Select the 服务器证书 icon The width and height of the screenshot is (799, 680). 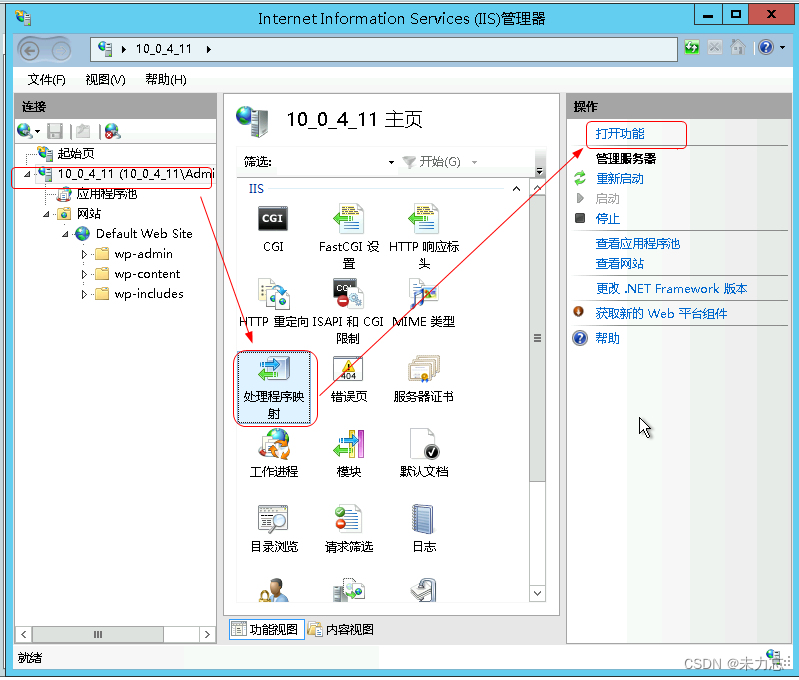pyautogui.click(x=423, y=369)
